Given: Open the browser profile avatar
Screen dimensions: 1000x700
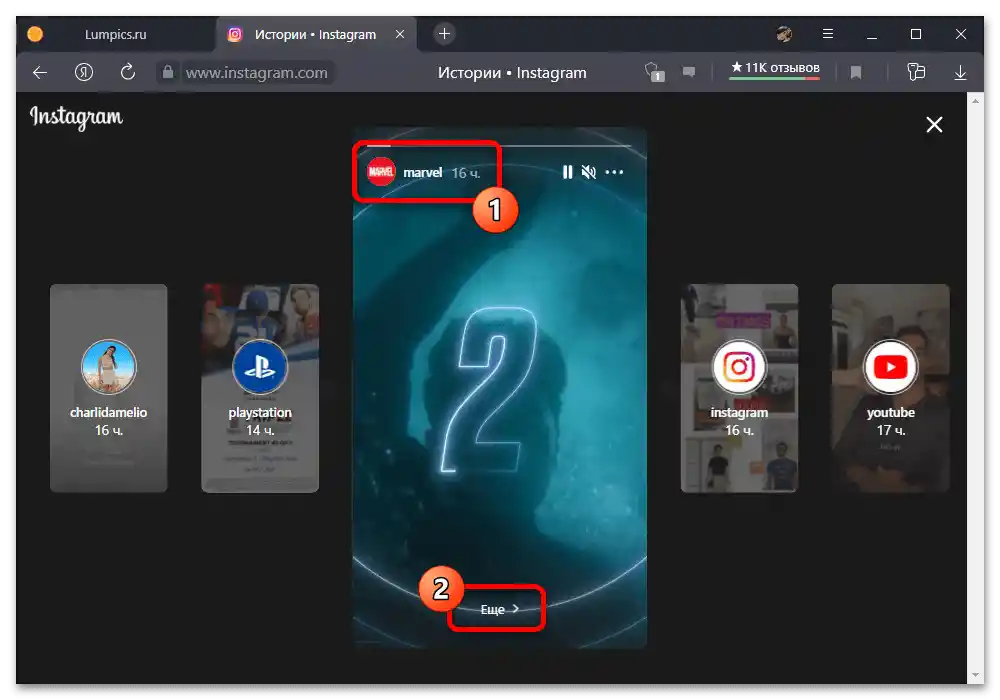Looking at the screenshot, I should tap(784, 34).
